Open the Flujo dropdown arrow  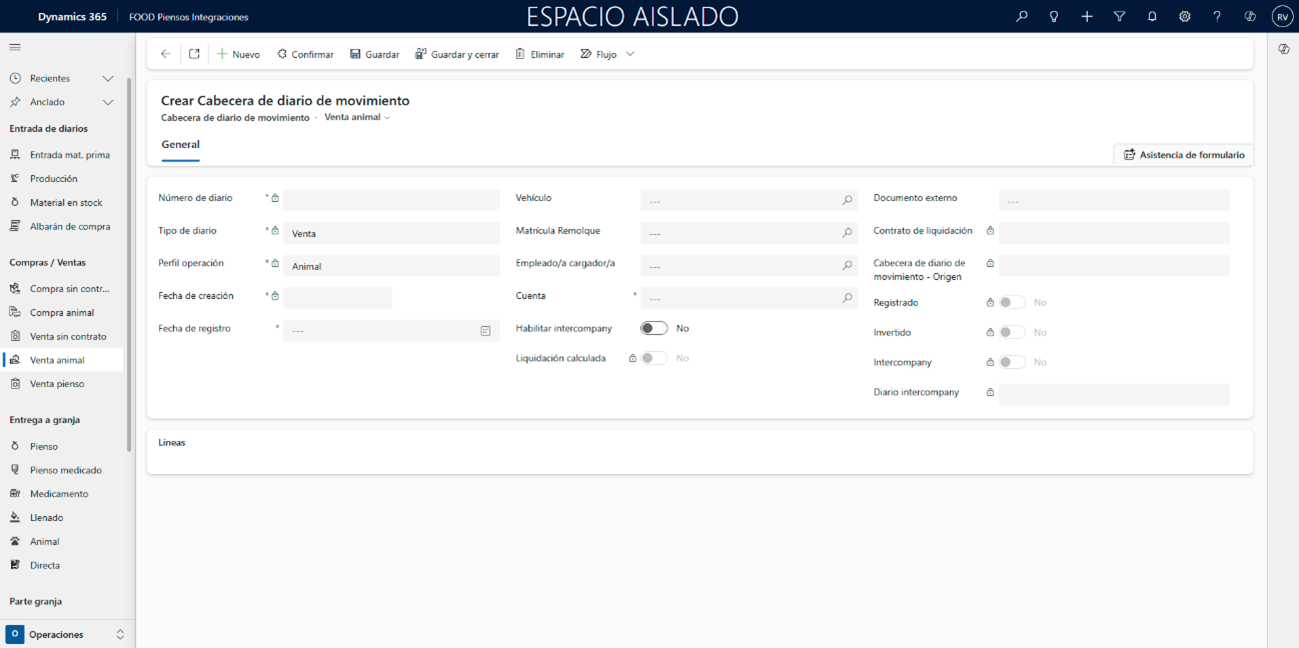[x=630, y=54]
